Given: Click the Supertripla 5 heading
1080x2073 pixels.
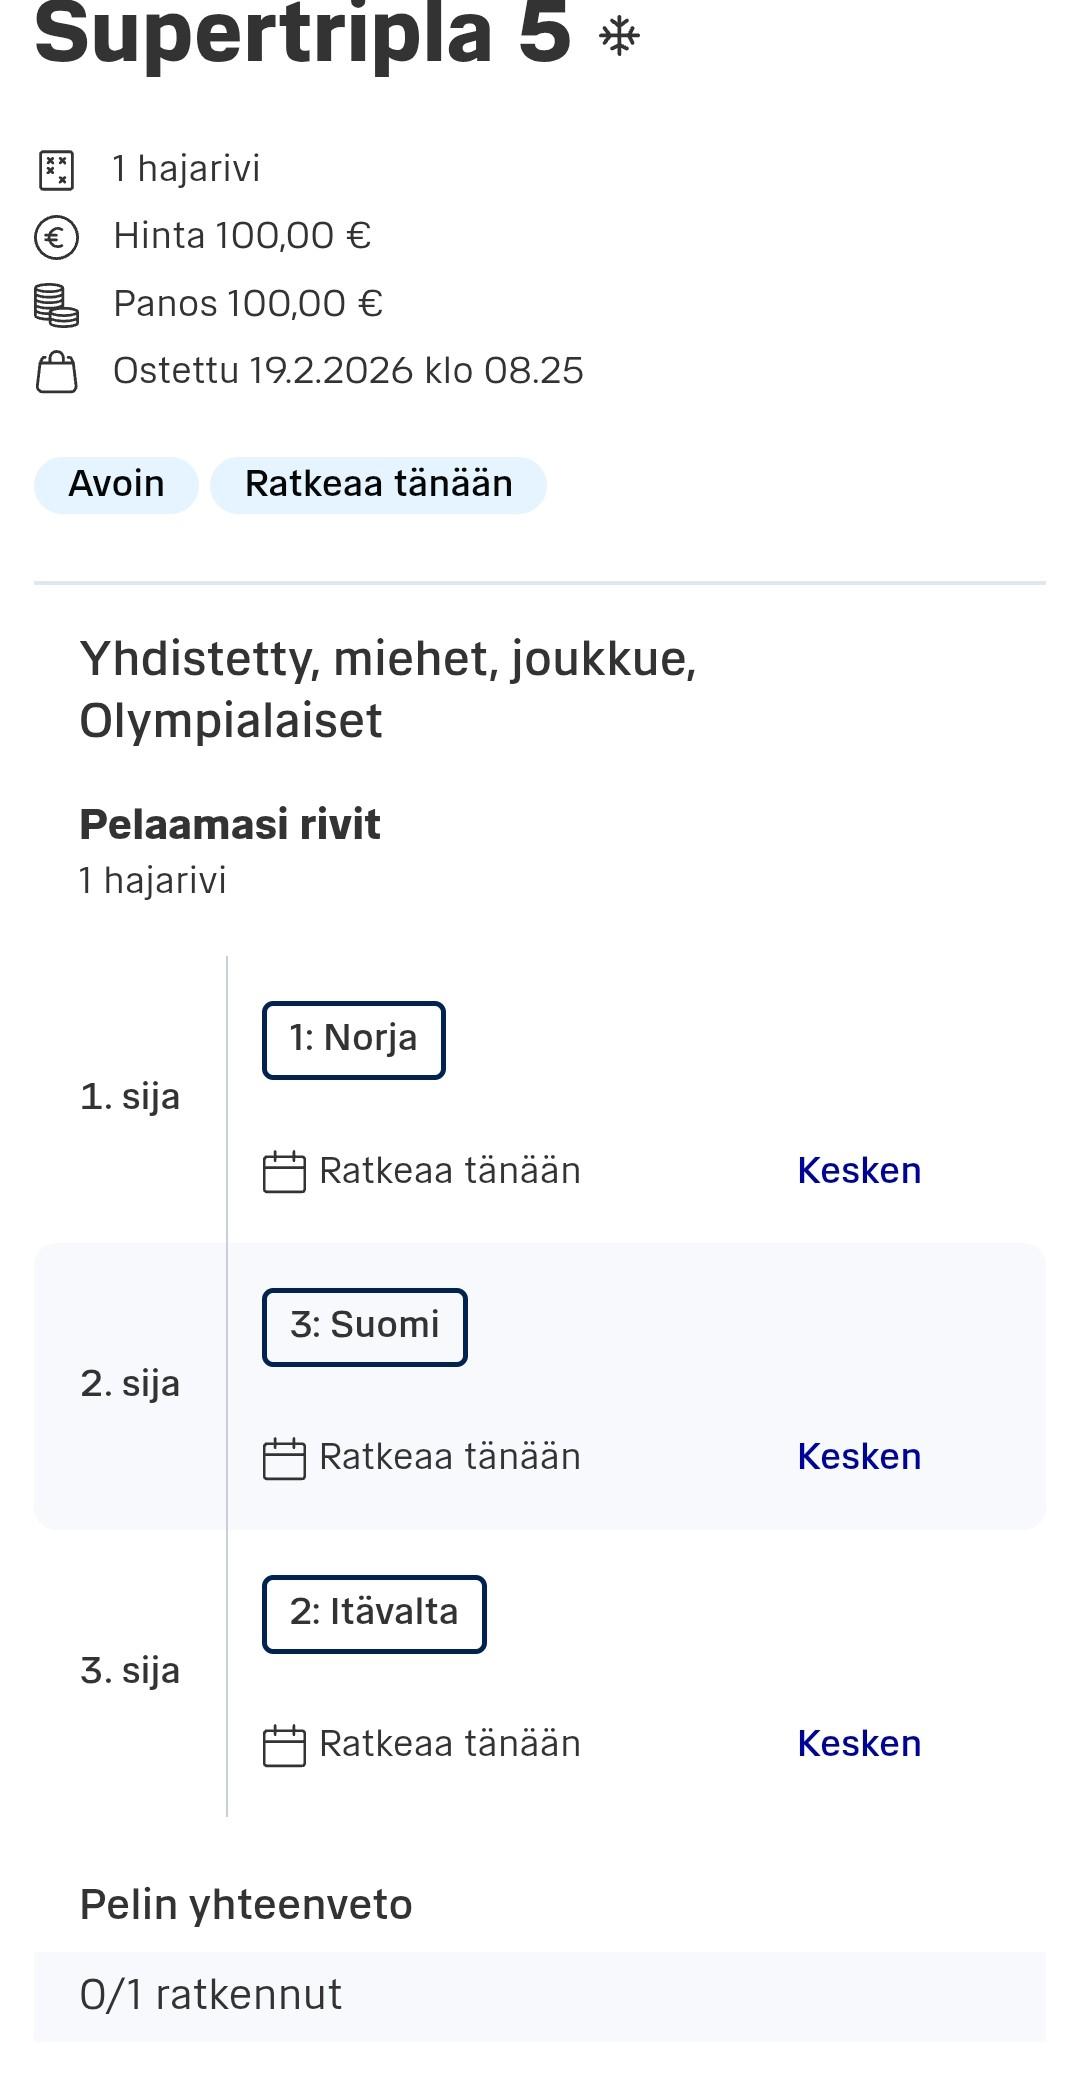Looking at the screenshot, I should 302,34.
